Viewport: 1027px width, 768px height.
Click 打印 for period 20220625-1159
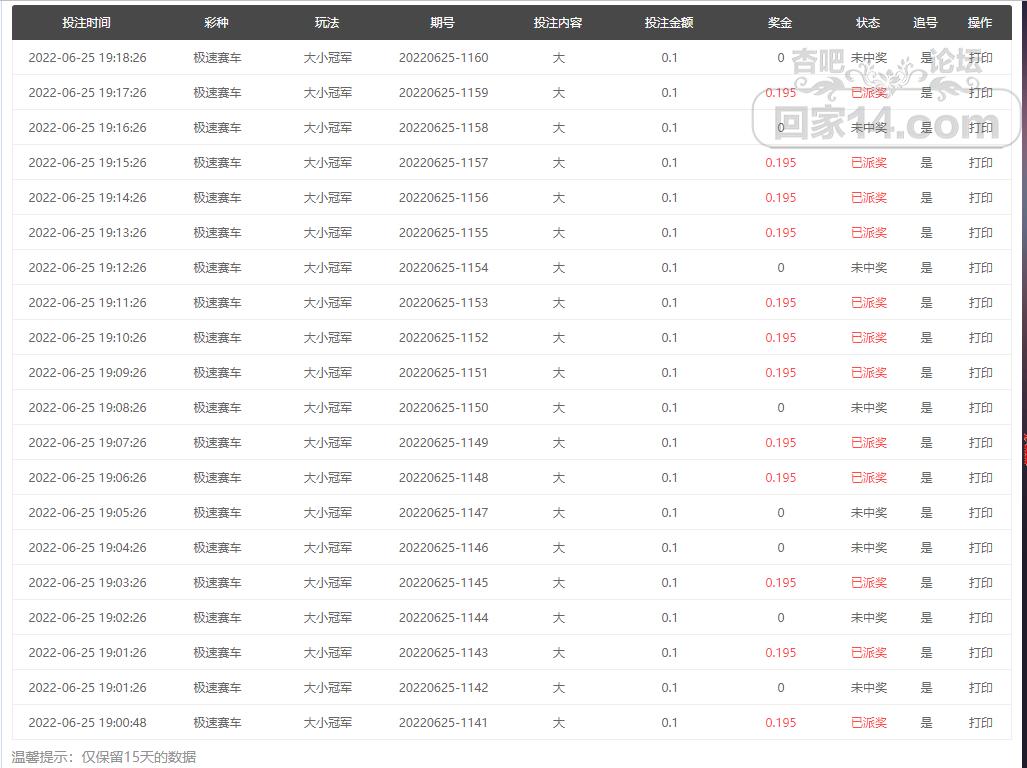(x=980, y=92)
